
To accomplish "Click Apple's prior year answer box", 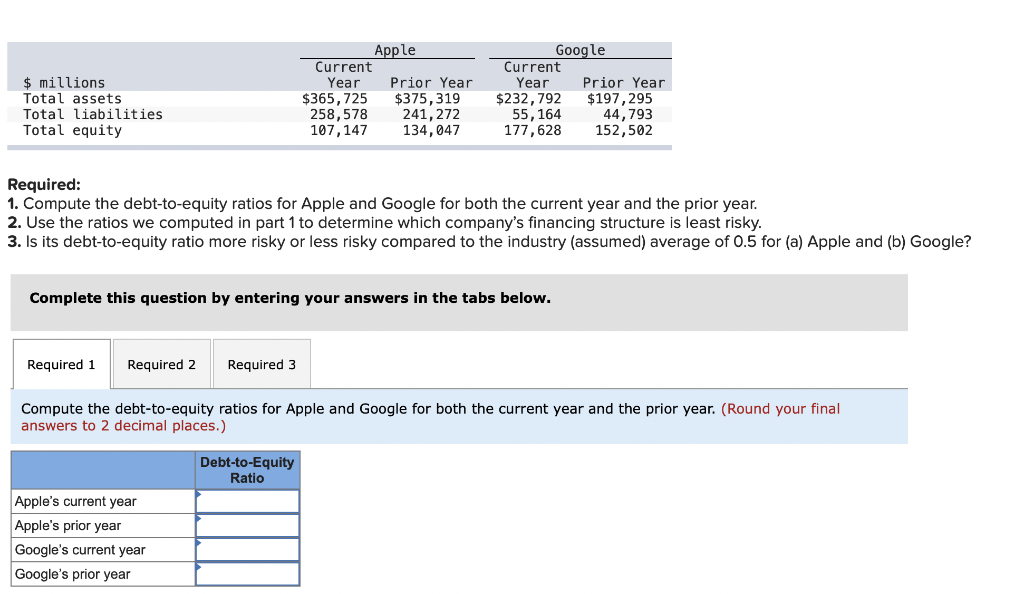I will (x=250, y=525).
